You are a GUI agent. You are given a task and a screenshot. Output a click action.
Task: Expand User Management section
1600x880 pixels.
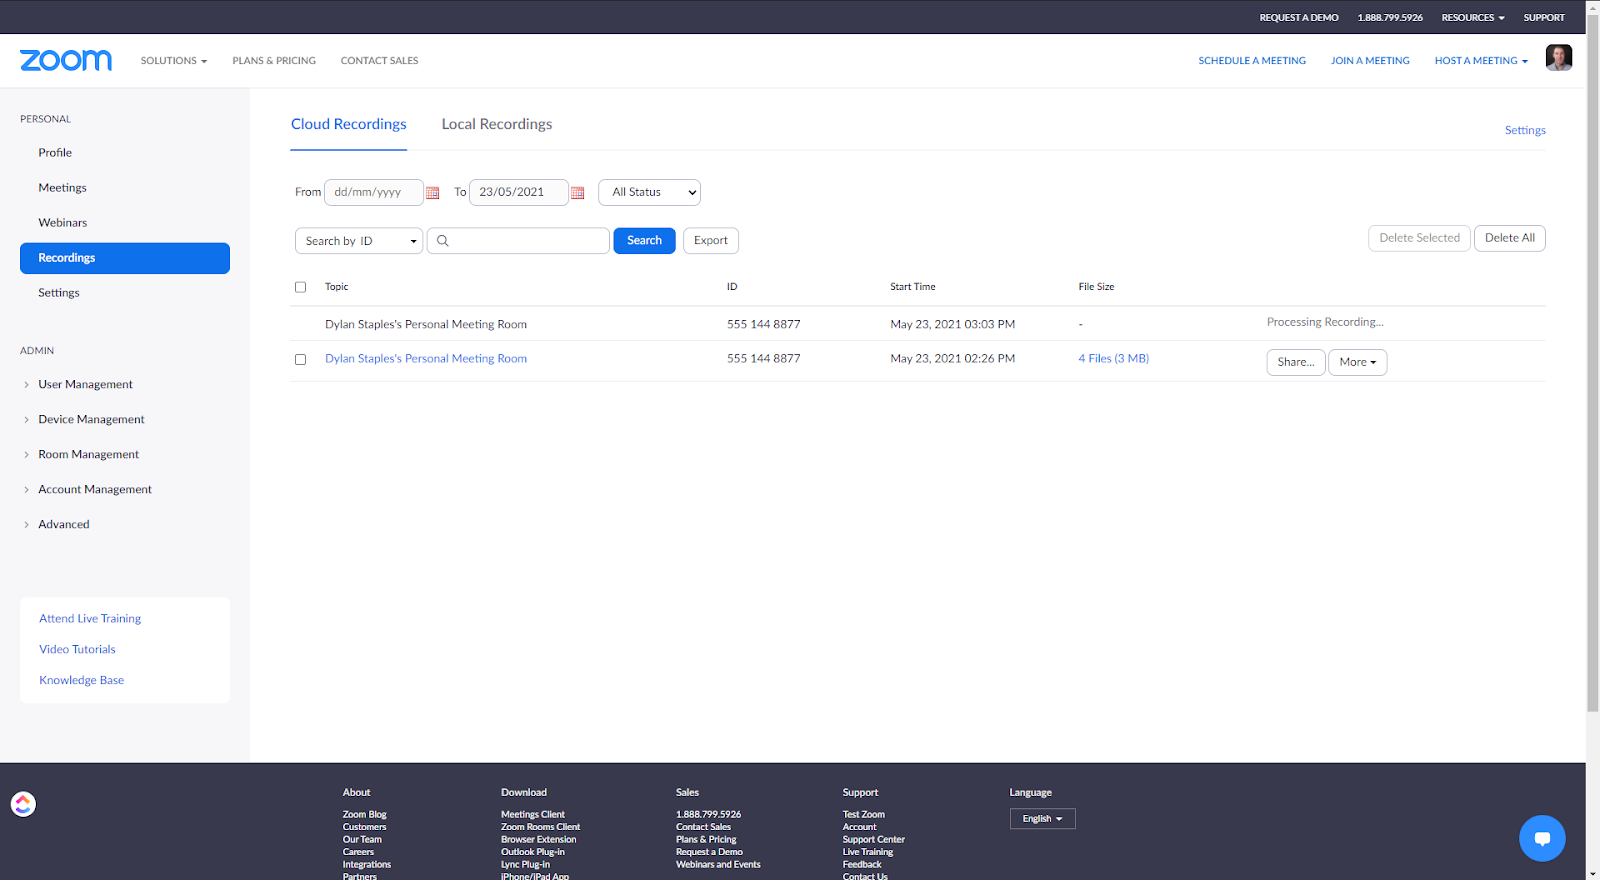pos(85,384)
